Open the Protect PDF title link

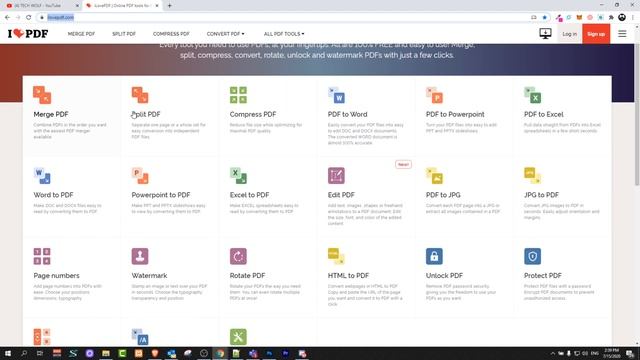tap(542, 276)
